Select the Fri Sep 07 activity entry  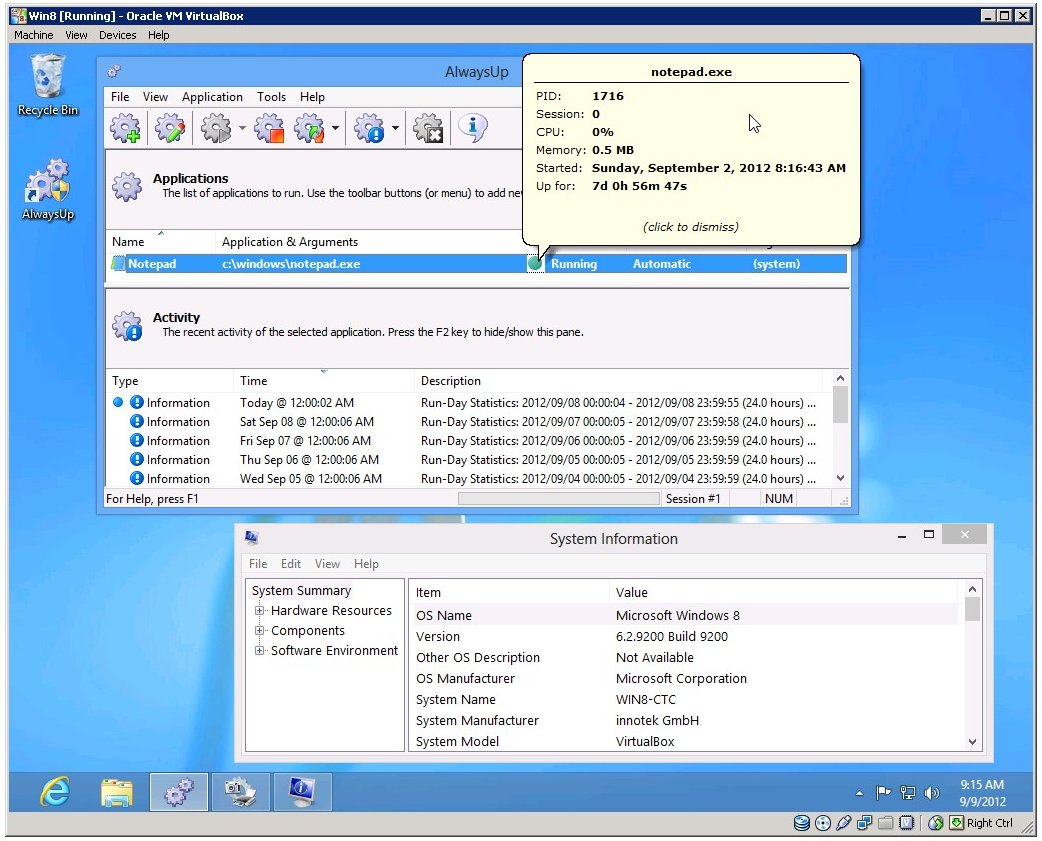point(465,440)
